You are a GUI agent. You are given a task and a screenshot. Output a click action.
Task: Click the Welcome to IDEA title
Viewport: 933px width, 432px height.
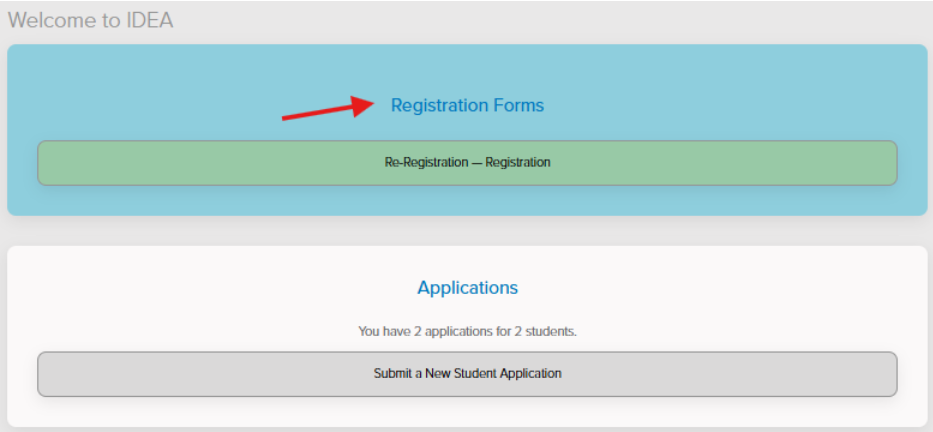click(90, 20)
